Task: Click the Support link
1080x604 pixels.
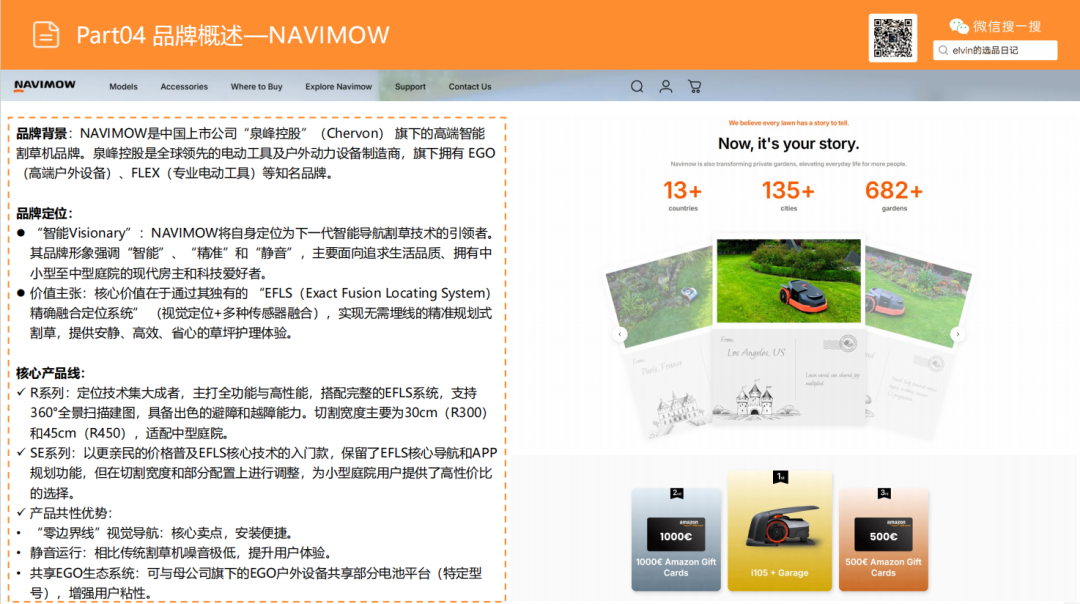Action: click(410, 87)
